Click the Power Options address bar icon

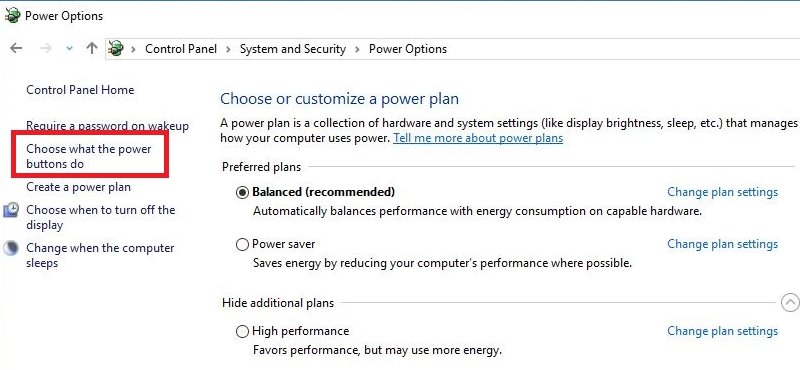pos(116,48)
